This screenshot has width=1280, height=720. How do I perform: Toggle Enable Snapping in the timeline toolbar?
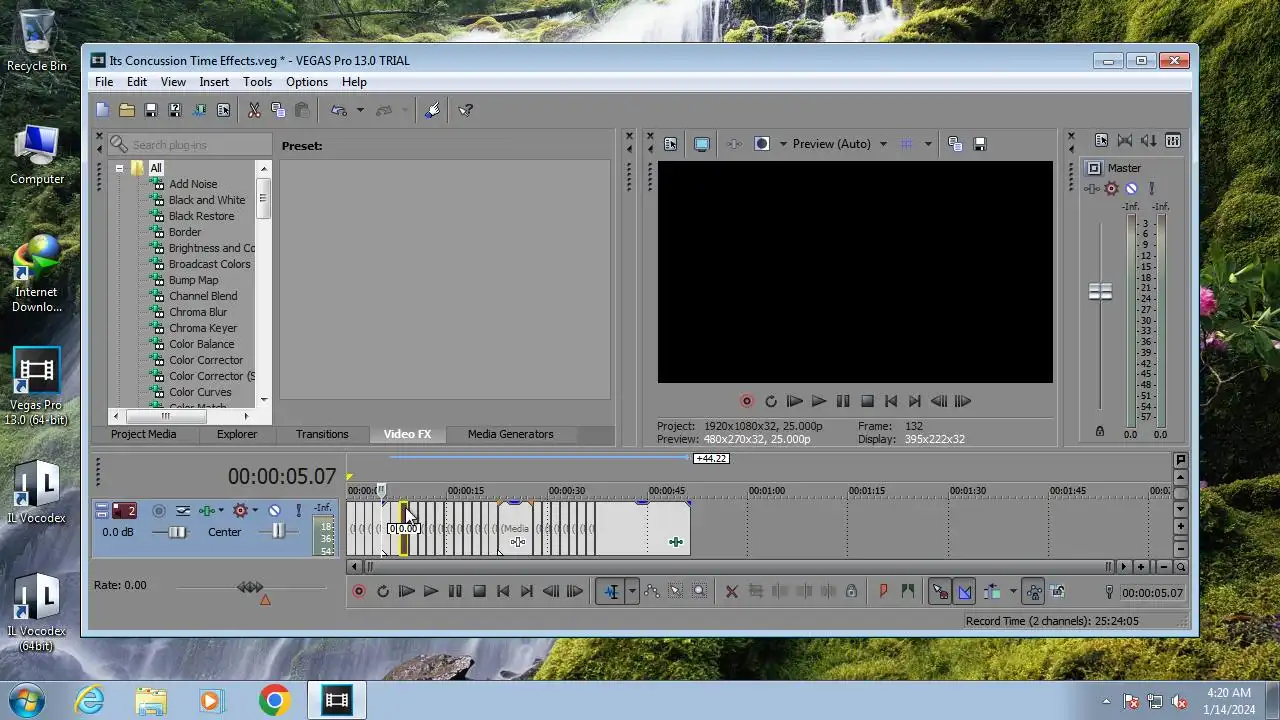[940, 592]
